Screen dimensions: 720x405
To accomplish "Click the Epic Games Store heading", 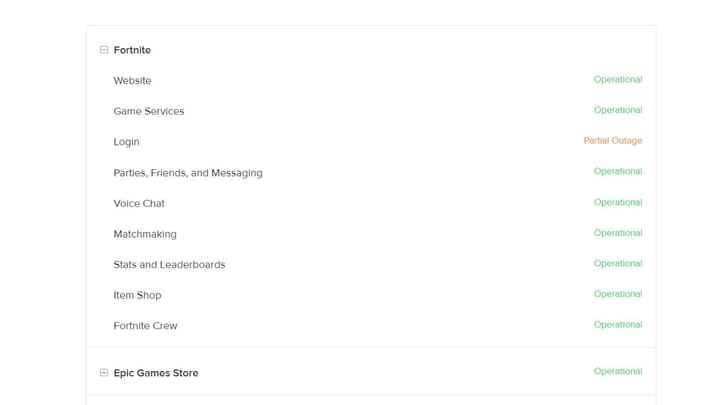I will (156, 373).
